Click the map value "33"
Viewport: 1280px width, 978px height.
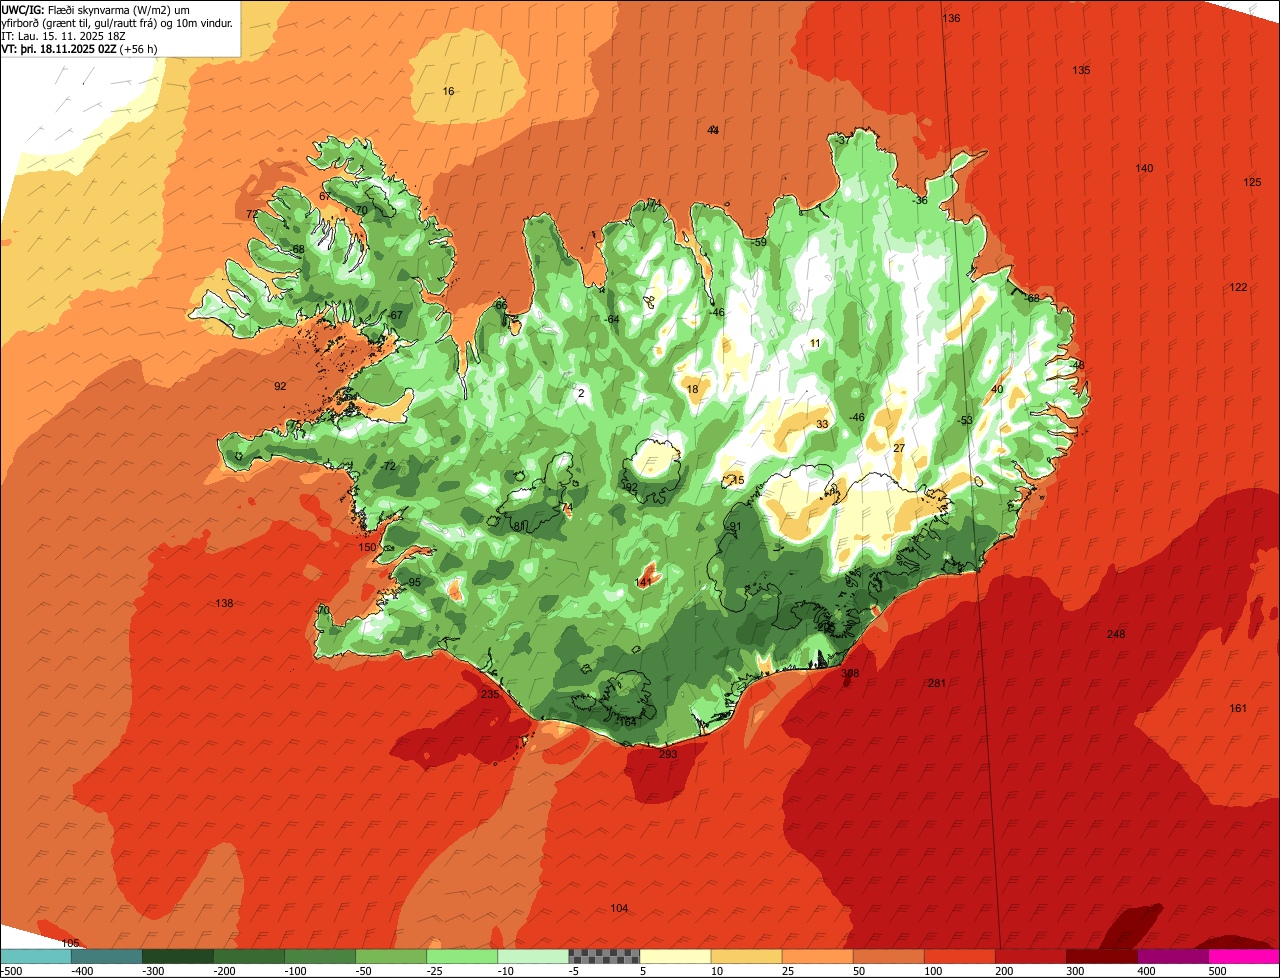(x=822, y=424)
